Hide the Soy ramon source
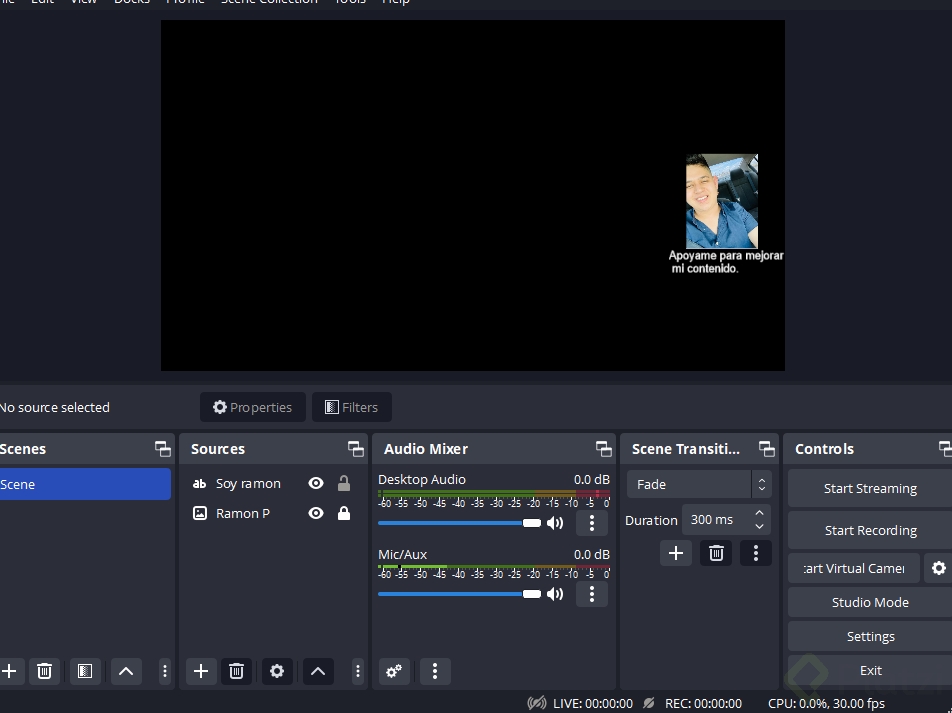 click(x=316, y=483)
